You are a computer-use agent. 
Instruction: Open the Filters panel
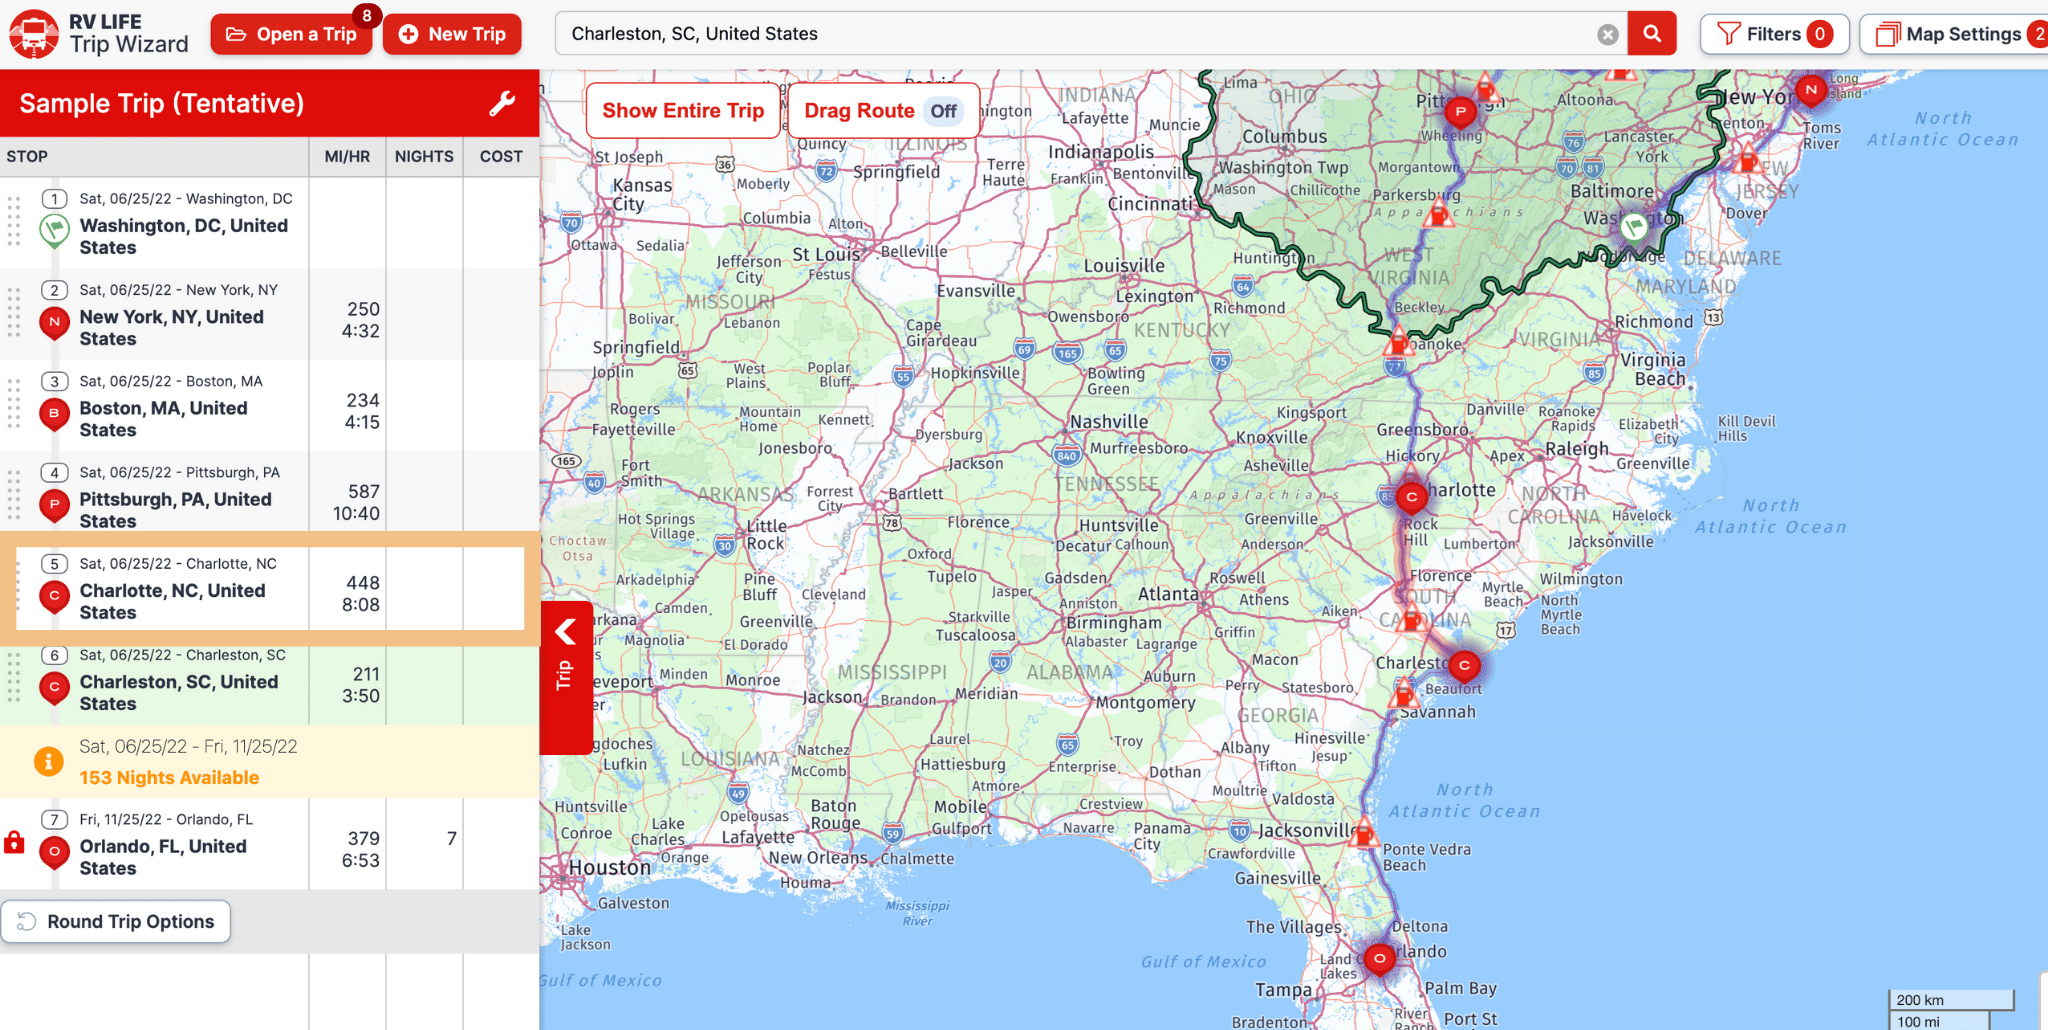click(x=1774, y=34)
